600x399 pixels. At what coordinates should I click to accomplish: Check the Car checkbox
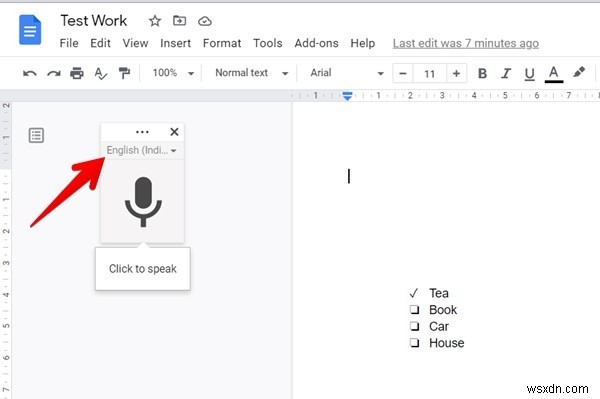414,326
